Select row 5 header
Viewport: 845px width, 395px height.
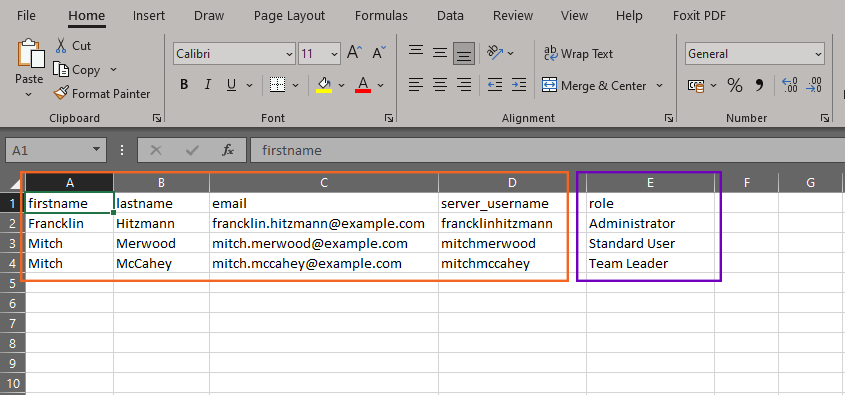pyautogui.click(x=12, y=283)
